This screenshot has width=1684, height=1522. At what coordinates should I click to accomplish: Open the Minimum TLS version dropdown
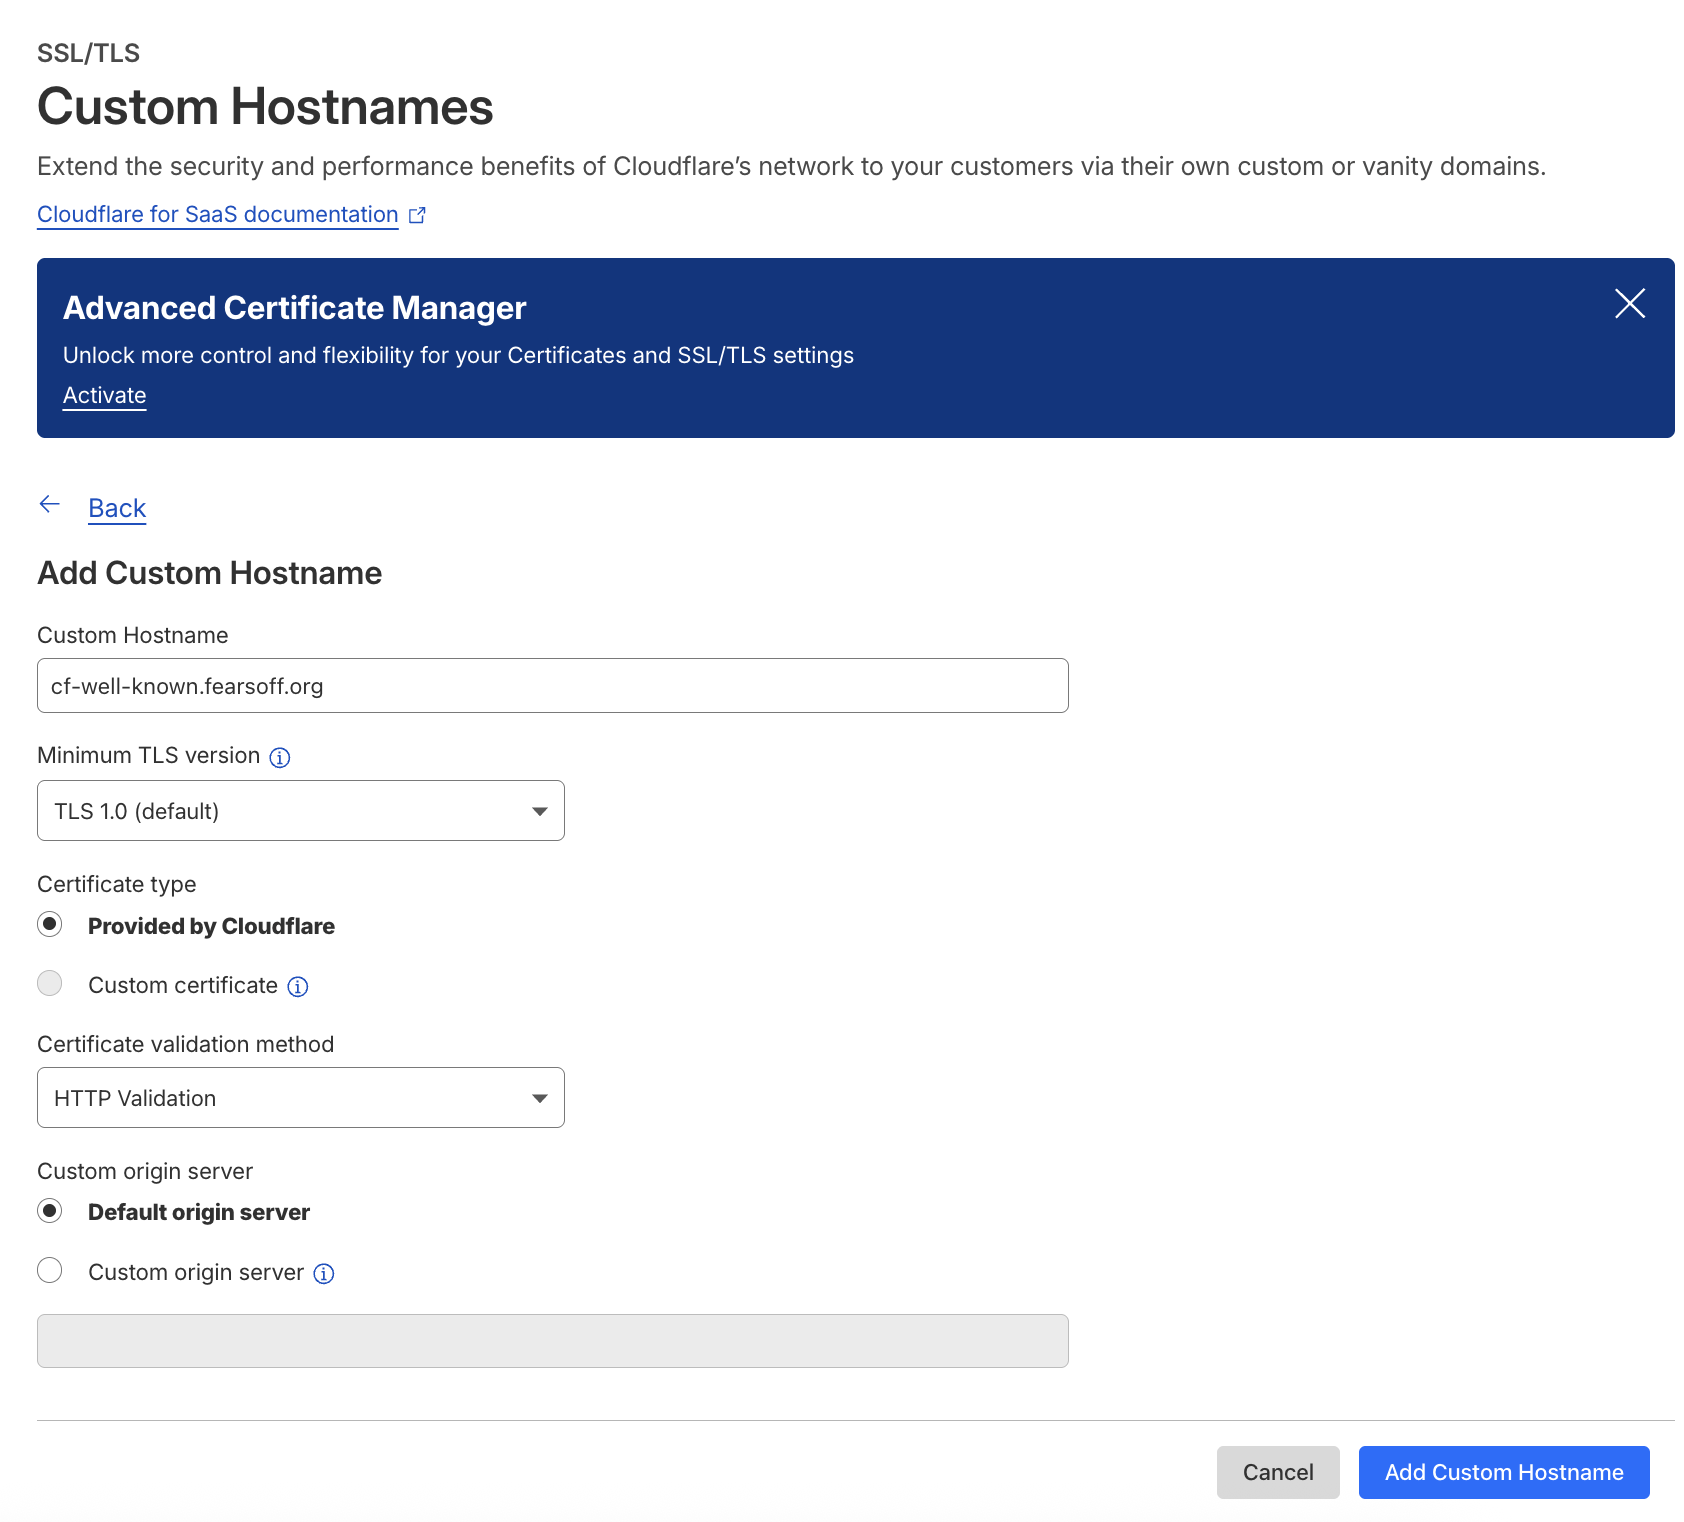pos(300,811)
